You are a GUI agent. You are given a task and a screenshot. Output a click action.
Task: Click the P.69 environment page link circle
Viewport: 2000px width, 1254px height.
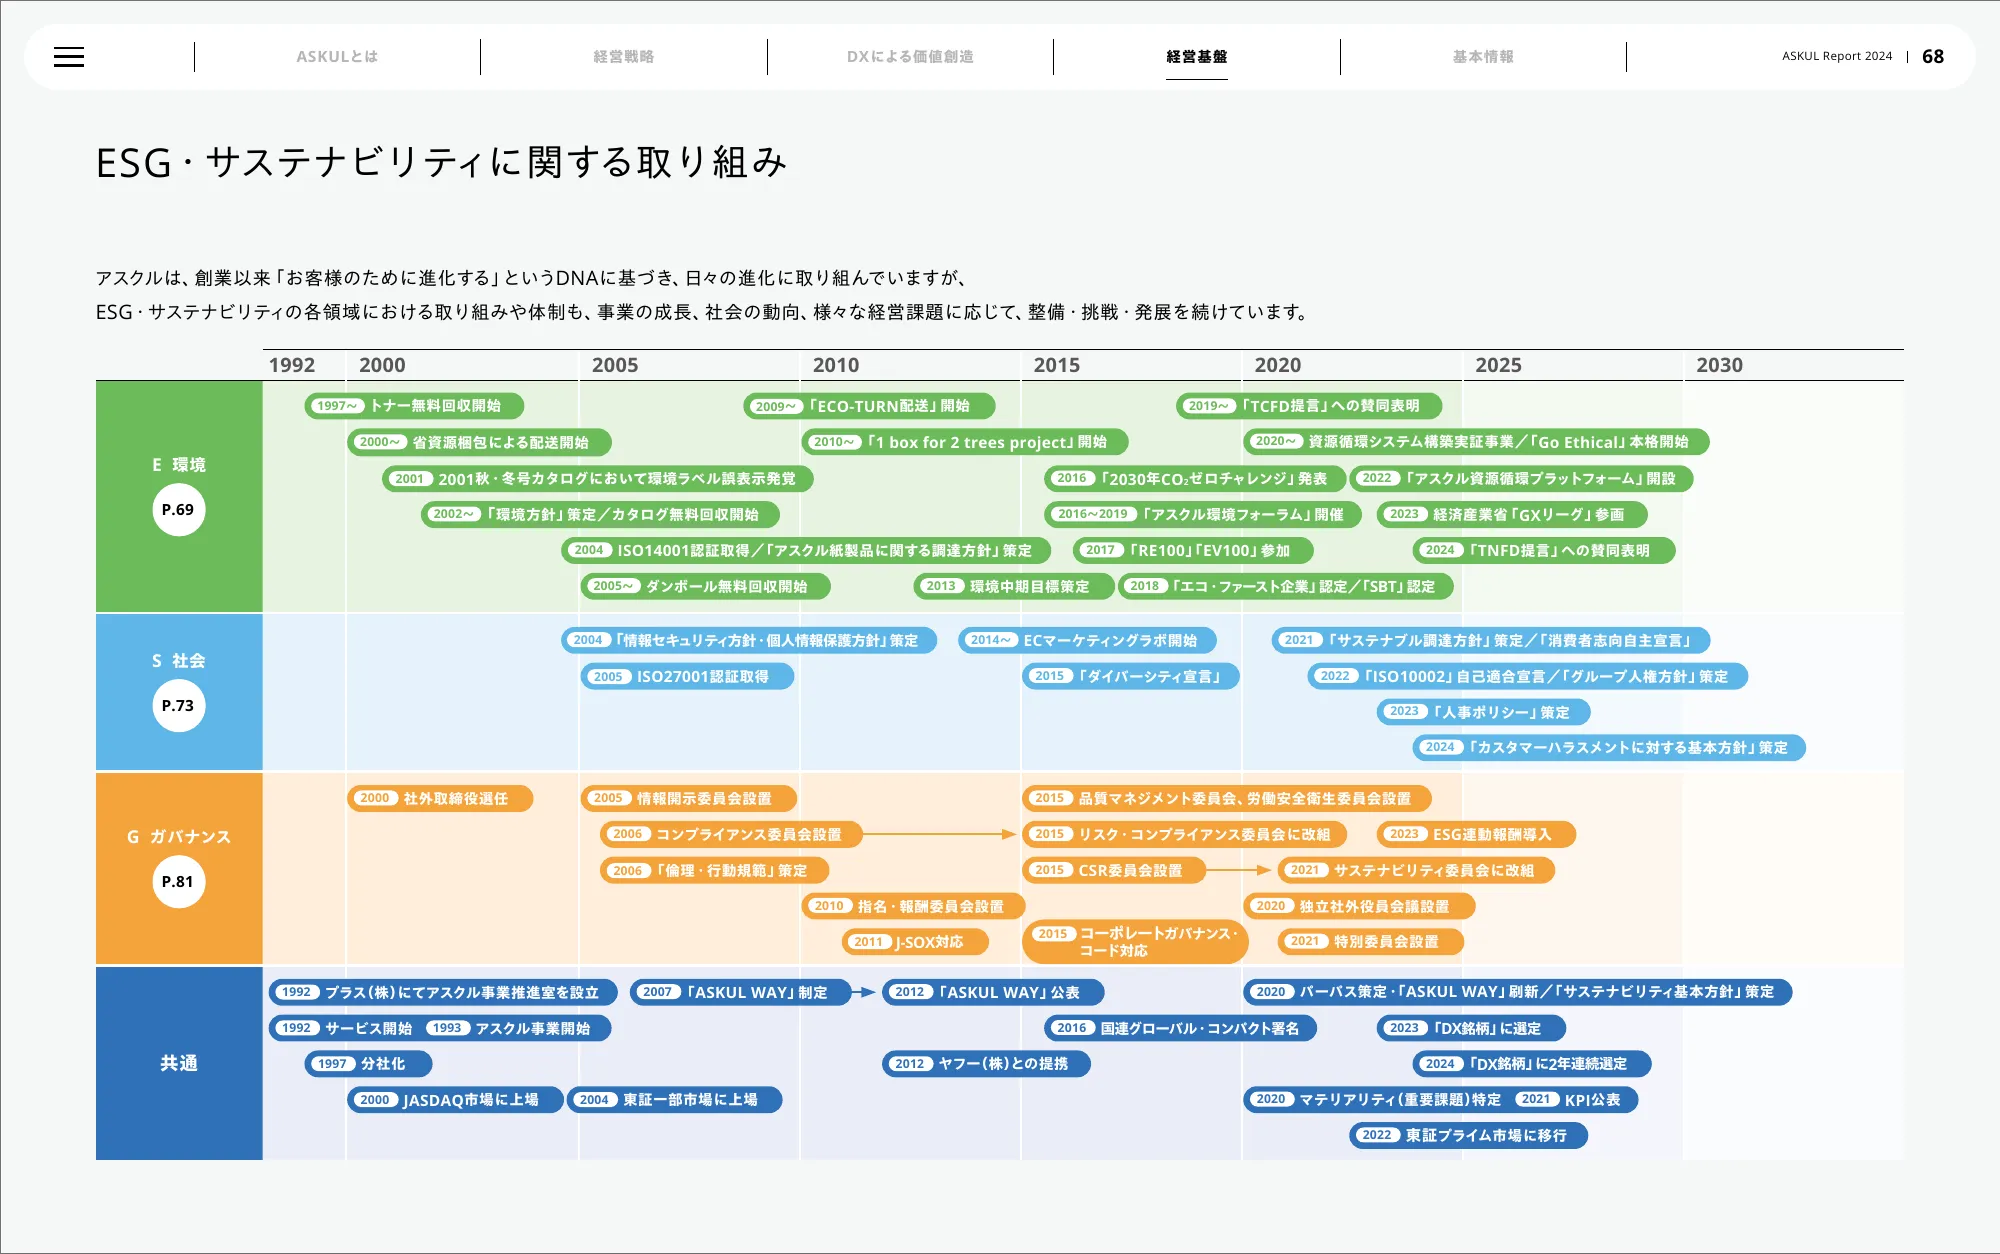pos(178,510)
